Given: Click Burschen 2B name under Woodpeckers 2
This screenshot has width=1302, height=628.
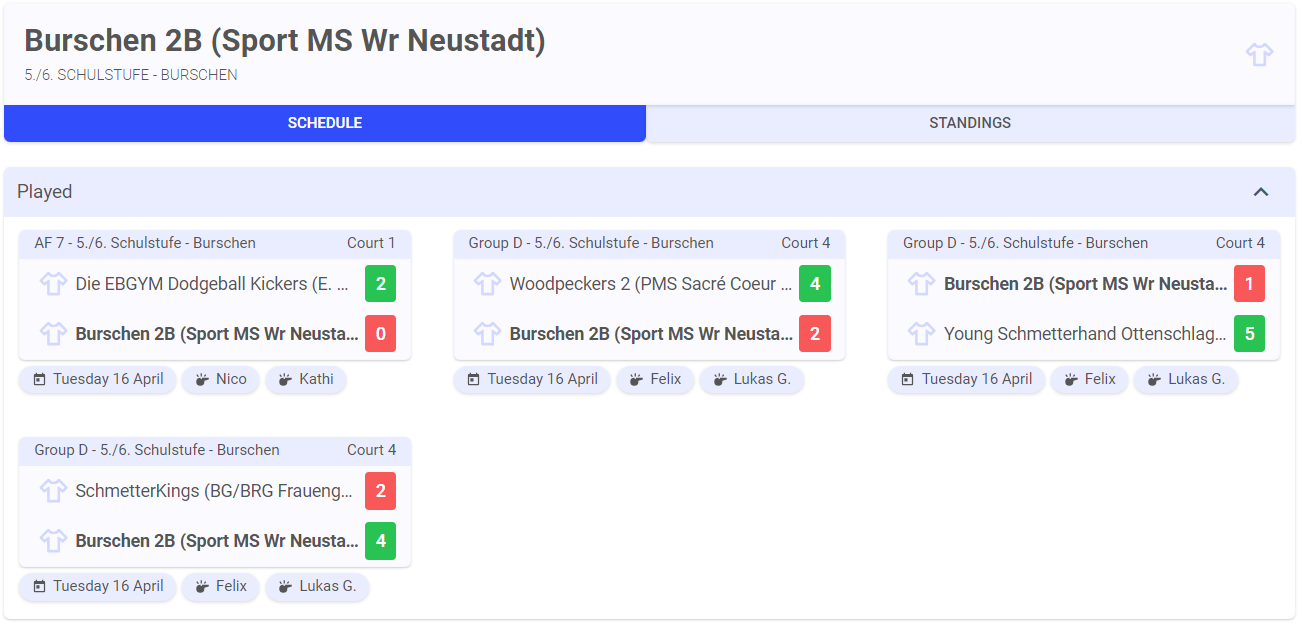Looking at the screenshot, I should pos(651,334).
